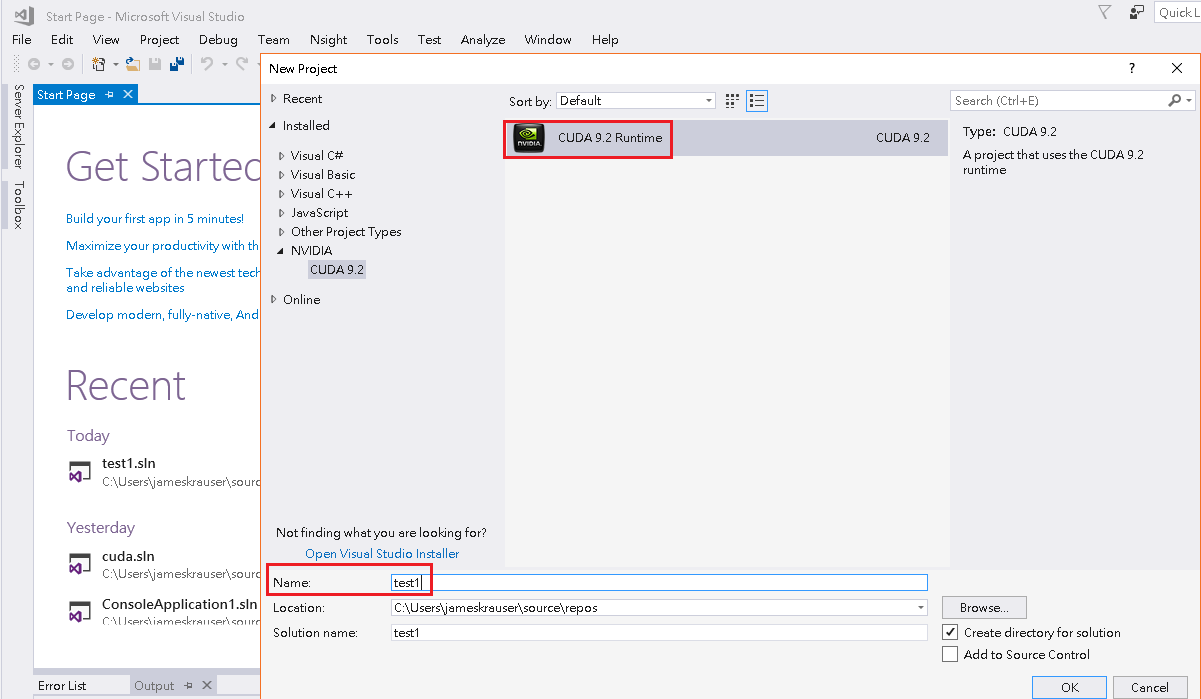The image size is (1201, 699).
Task: Open the Analyze menu
Action: click(x=483, y=39)
